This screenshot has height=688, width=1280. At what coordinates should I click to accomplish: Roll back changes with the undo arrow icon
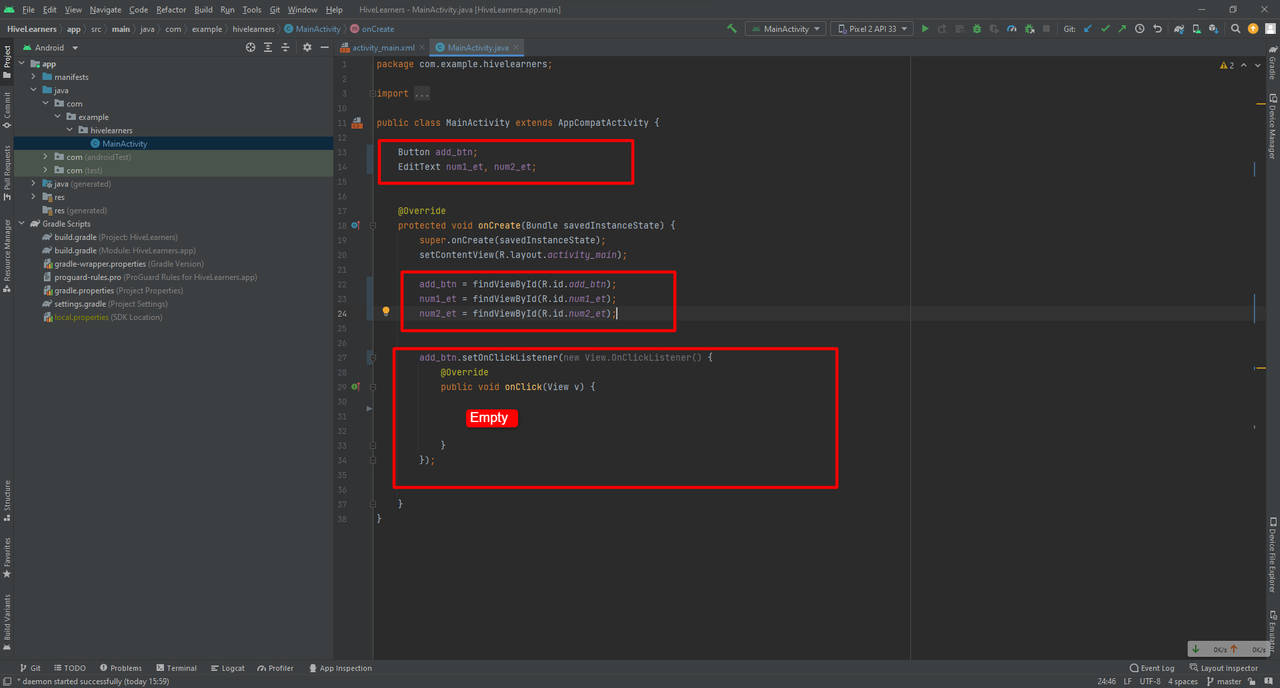point(1158,29)
